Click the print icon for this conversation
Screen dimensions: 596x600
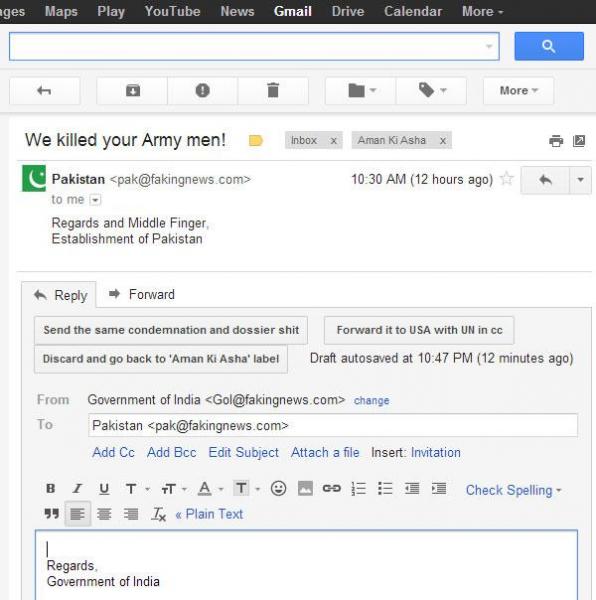(x=556, y=141)
